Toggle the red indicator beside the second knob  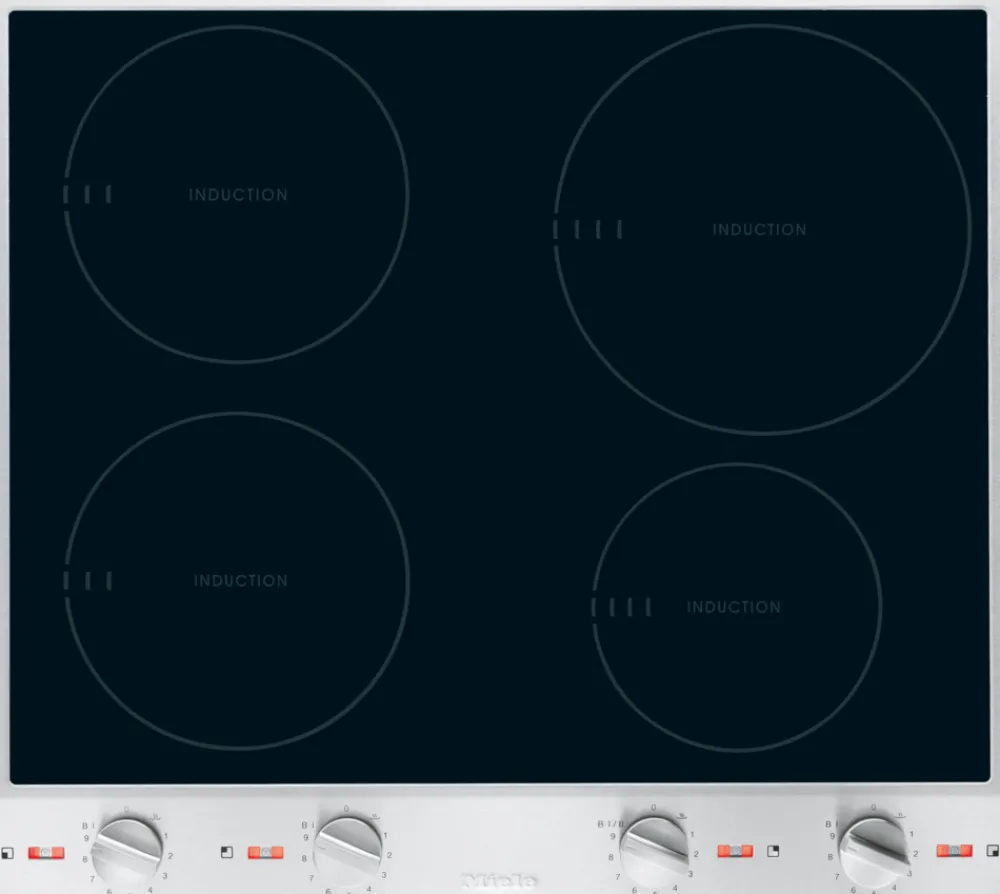265,853
